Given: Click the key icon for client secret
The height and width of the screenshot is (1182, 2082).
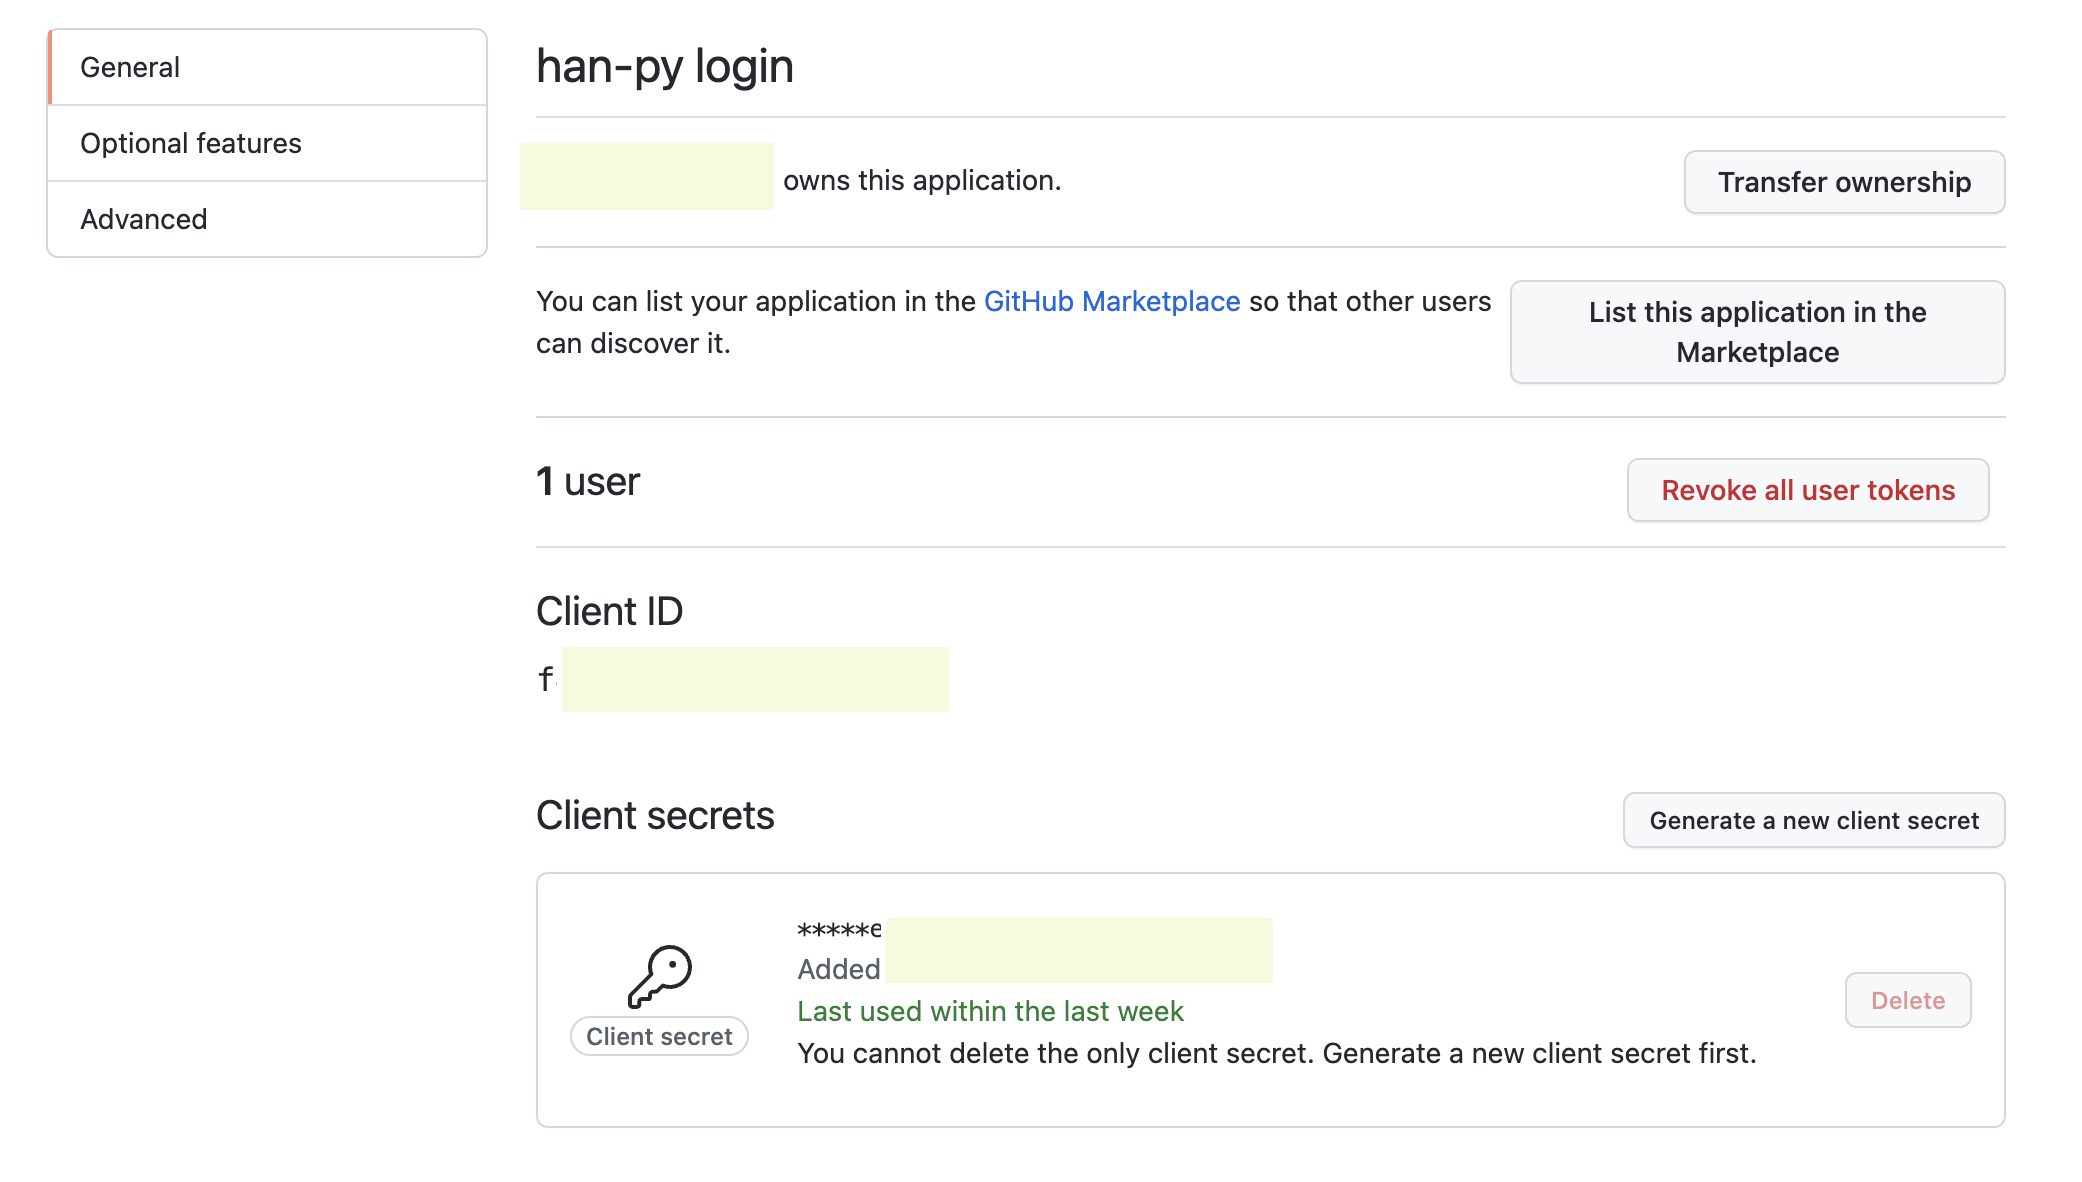Looking at the screenshot, I should [x=659, y=975].
